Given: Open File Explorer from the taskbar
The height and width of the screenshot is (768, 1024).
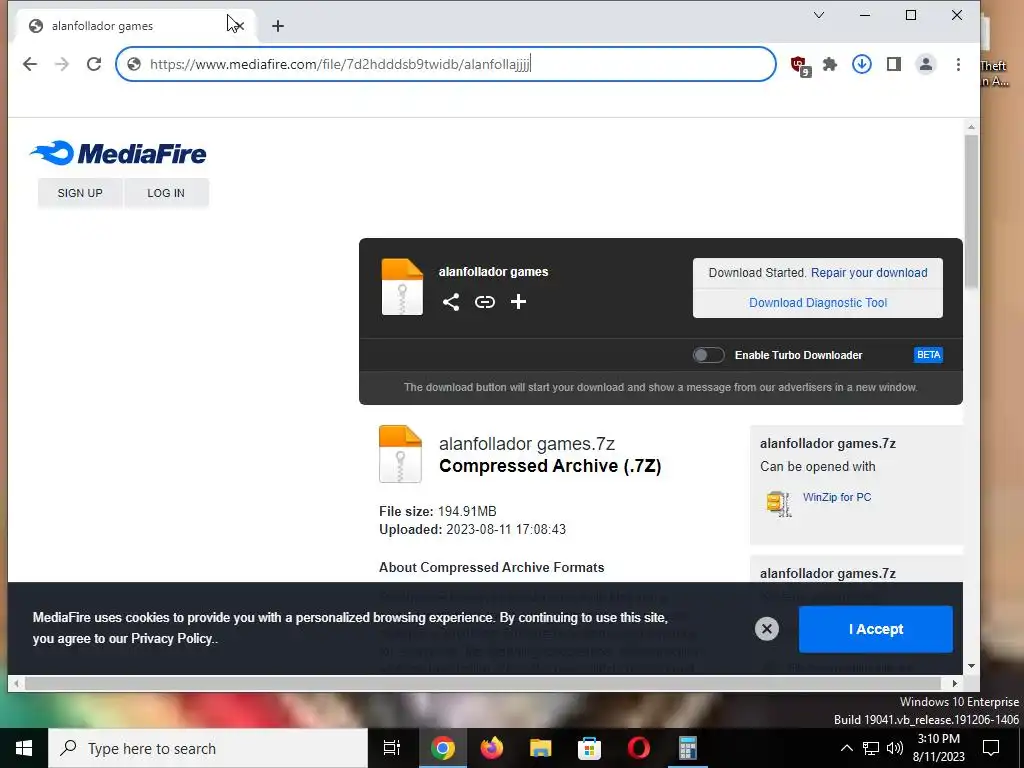Looking at the screenshot, I should (541, 748).
